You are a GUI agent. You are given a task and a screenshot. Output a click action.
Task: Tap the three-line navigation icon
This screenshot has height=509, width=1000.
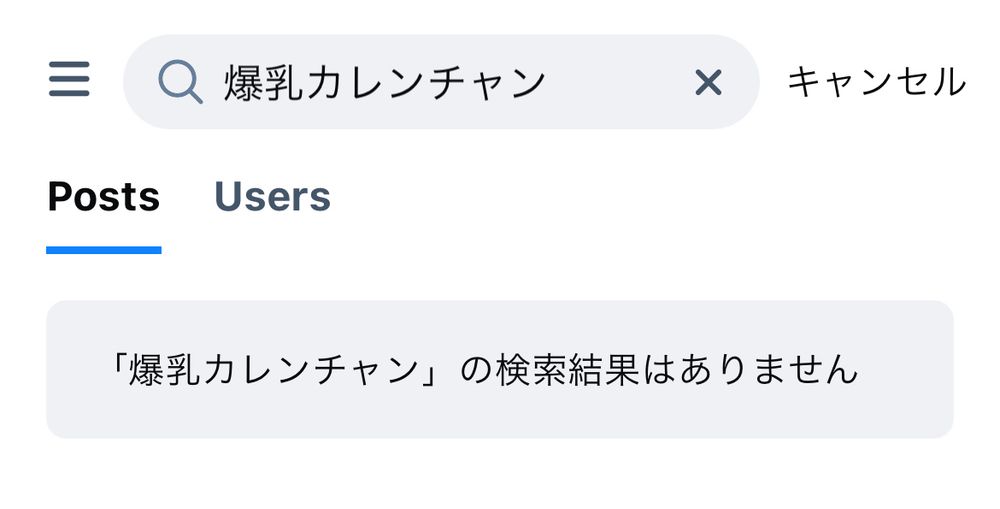pos(69,80)
